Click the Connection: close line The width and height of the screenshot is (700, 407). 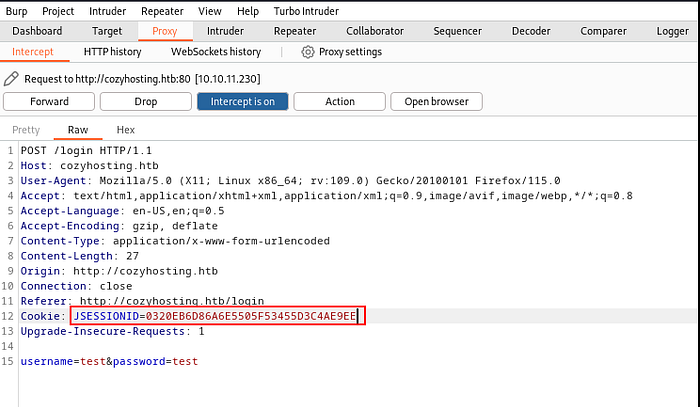76,286
